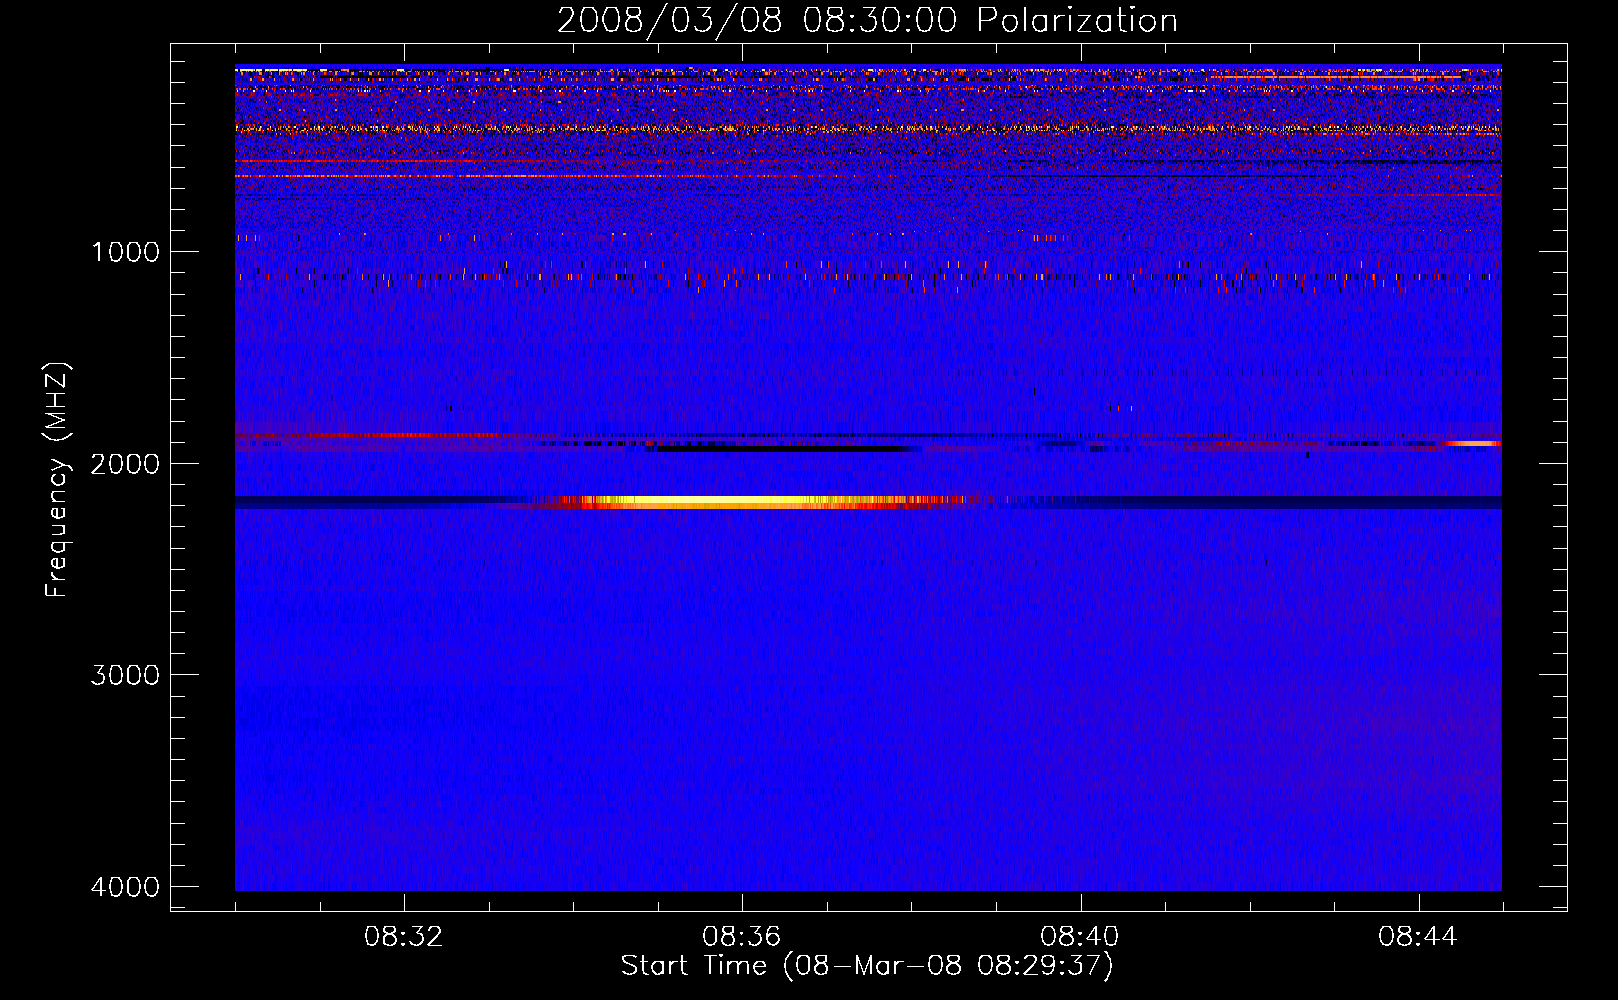Click the '08:44' time tick label
This screenshot has width=1618, height=1000.
click(x=1418, y=937)
